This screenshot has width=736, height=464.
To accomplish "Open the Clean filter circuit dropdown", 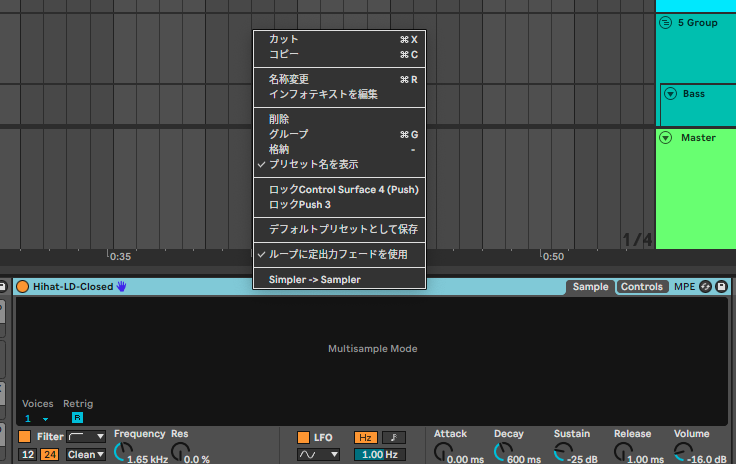I will (x=86, y=455).
